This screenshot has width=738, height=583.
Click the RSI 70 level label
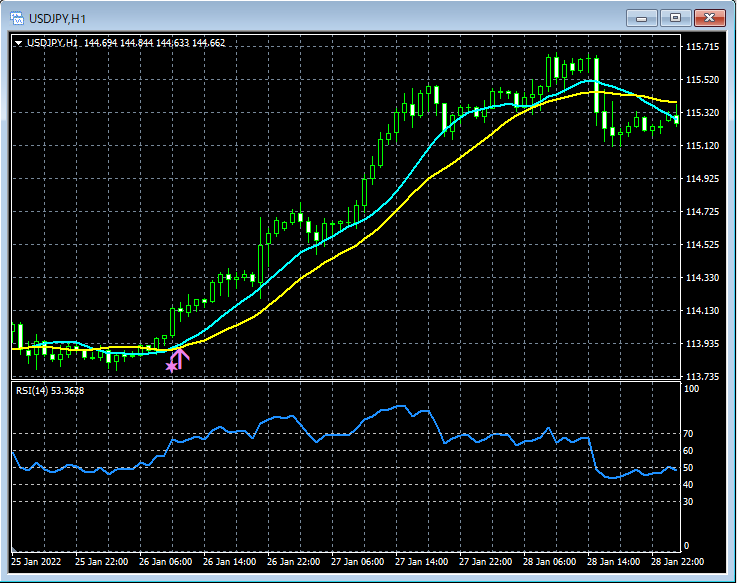(688, 433)
